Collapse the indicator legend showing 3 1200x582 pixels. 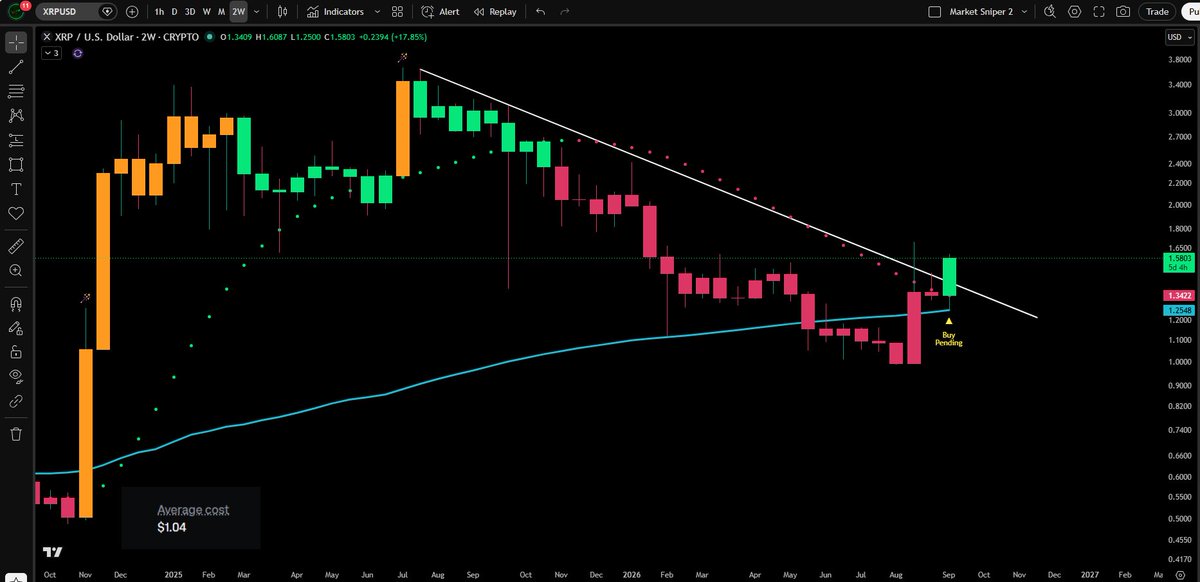(x=51, y=53)
